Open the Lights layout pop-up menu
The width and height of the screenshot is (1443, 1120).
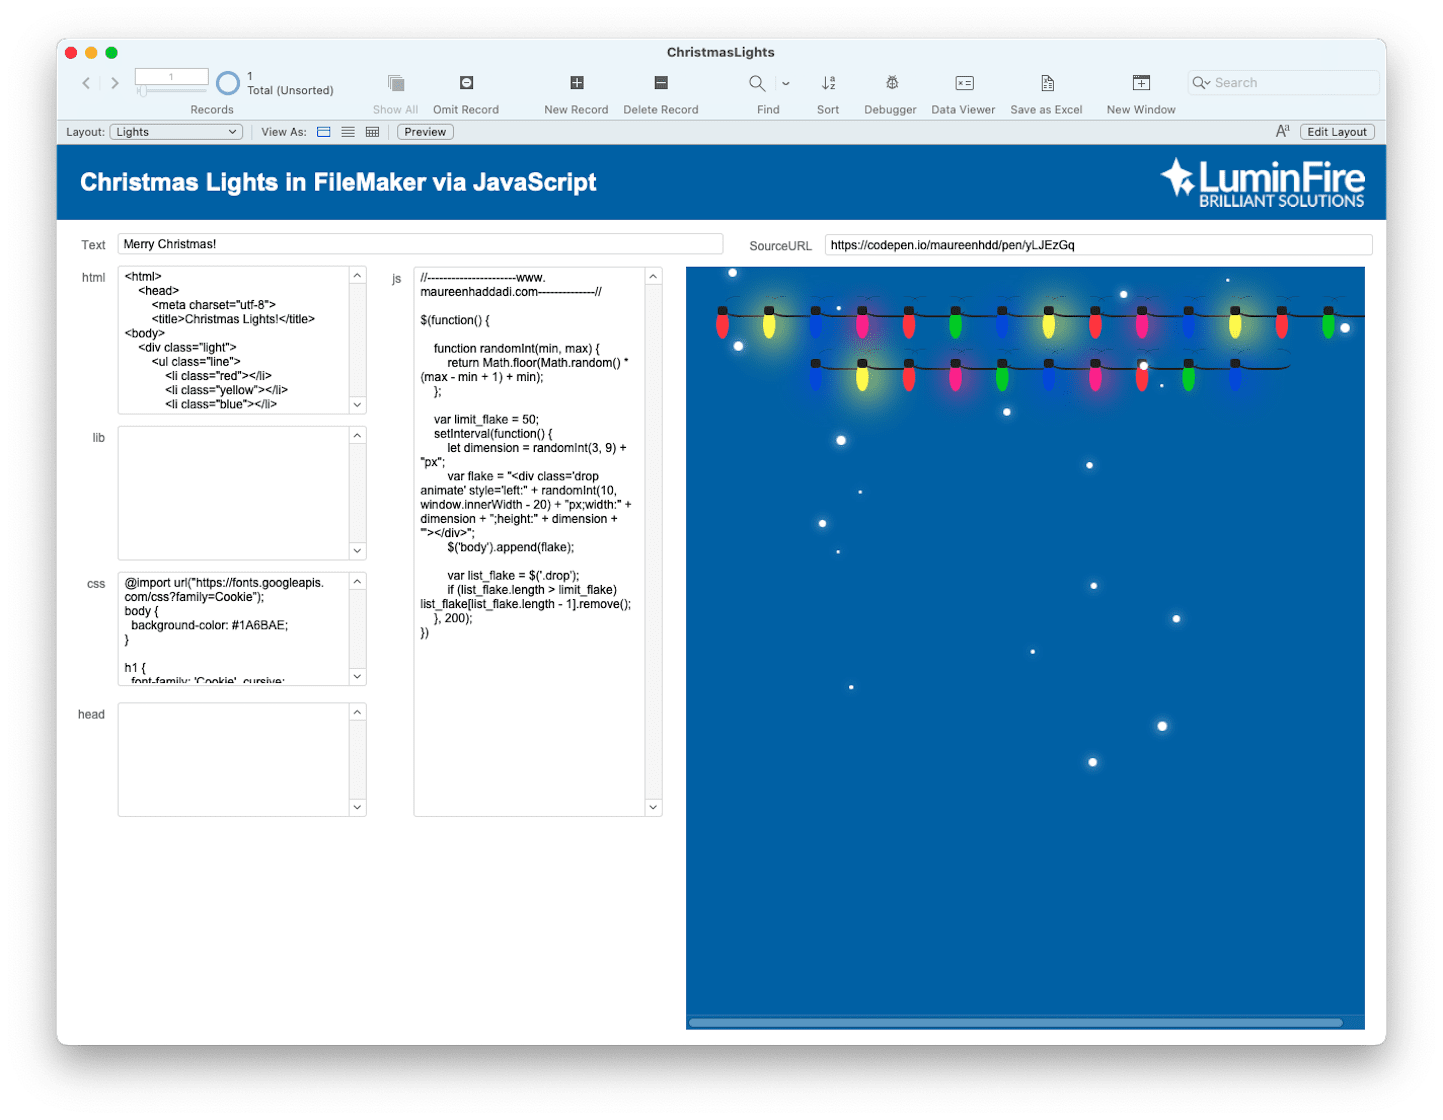tap(175, 131)
